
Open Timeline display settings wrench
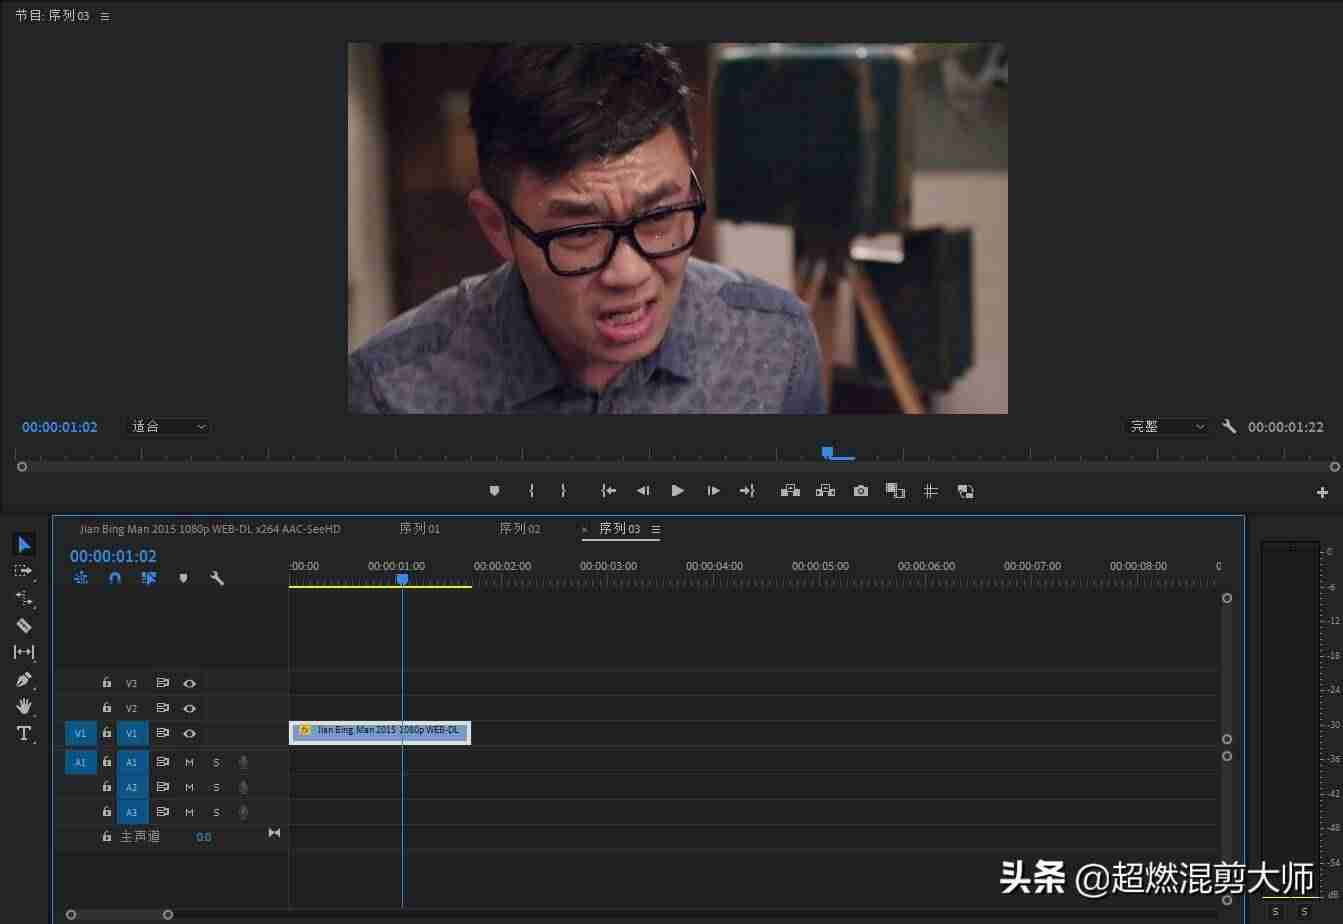coord(217,578)
